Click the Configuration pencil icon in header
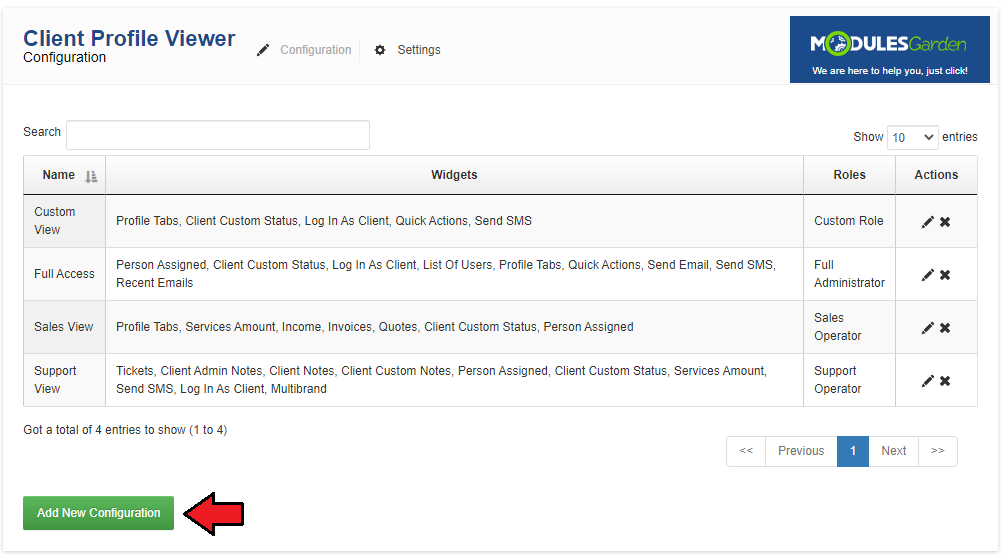Screen dimensions: 1005x556 [263, 50]
